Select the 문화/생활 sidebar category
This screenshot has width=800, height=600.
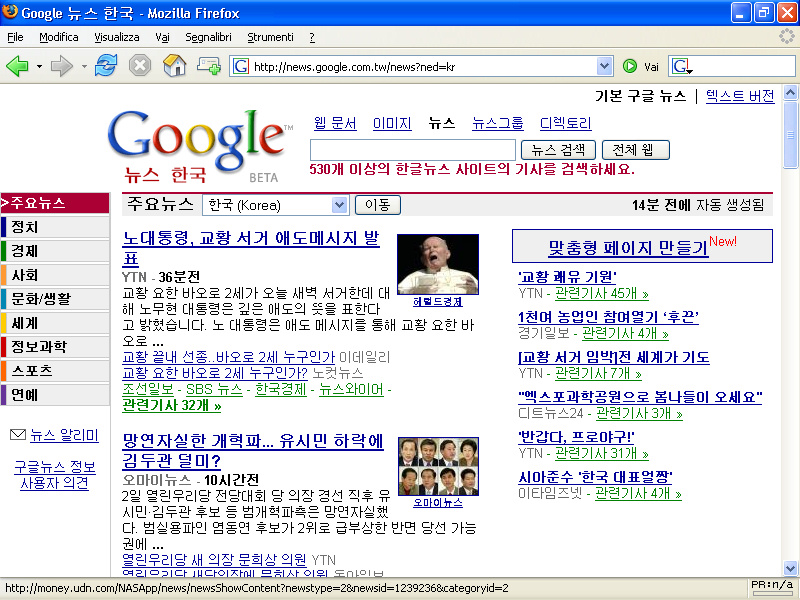tap(55, 299)
